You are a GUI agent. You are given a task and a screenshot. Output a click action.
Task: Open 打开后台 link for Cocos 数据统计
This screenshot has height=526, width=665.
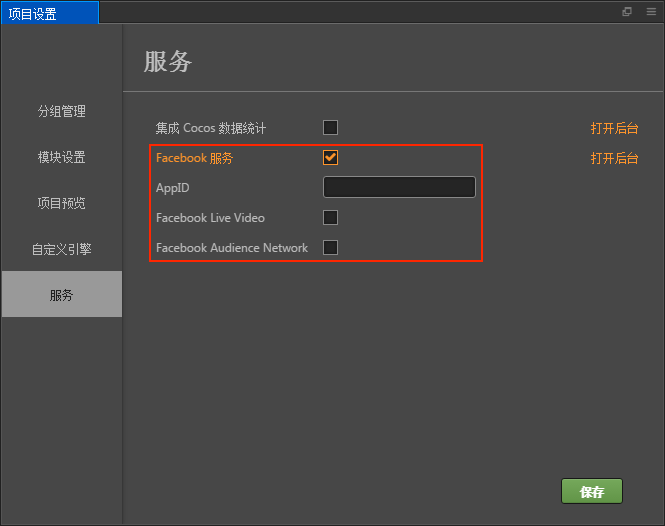[x=615, y=128]
